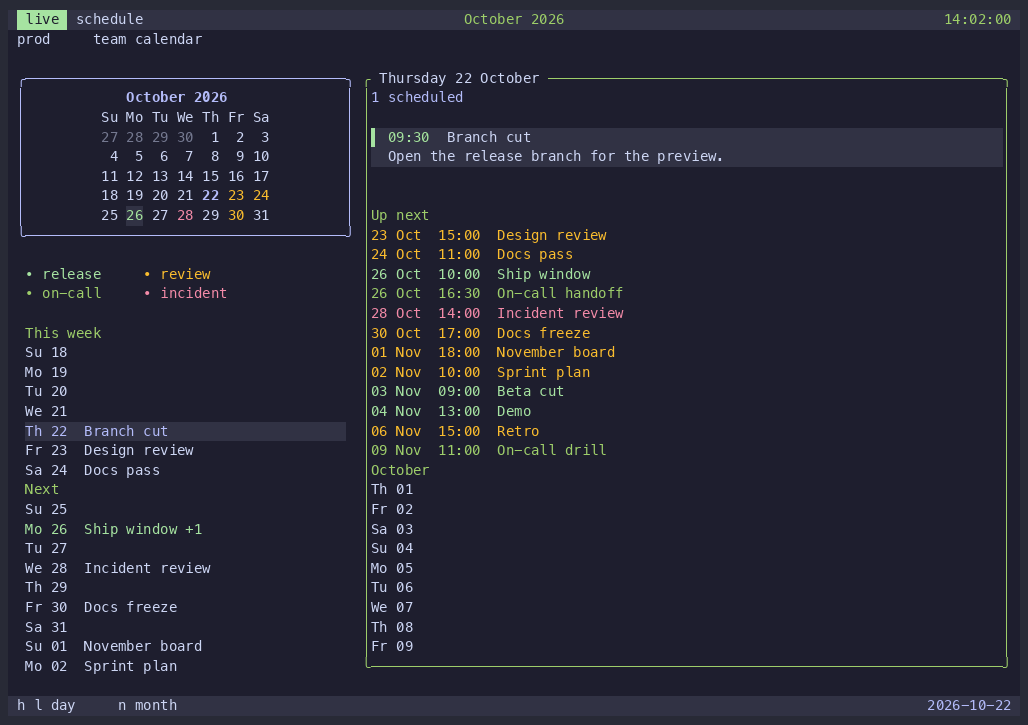
Task: Select day 15 in the calendar grid
Action: pos(210,176)
